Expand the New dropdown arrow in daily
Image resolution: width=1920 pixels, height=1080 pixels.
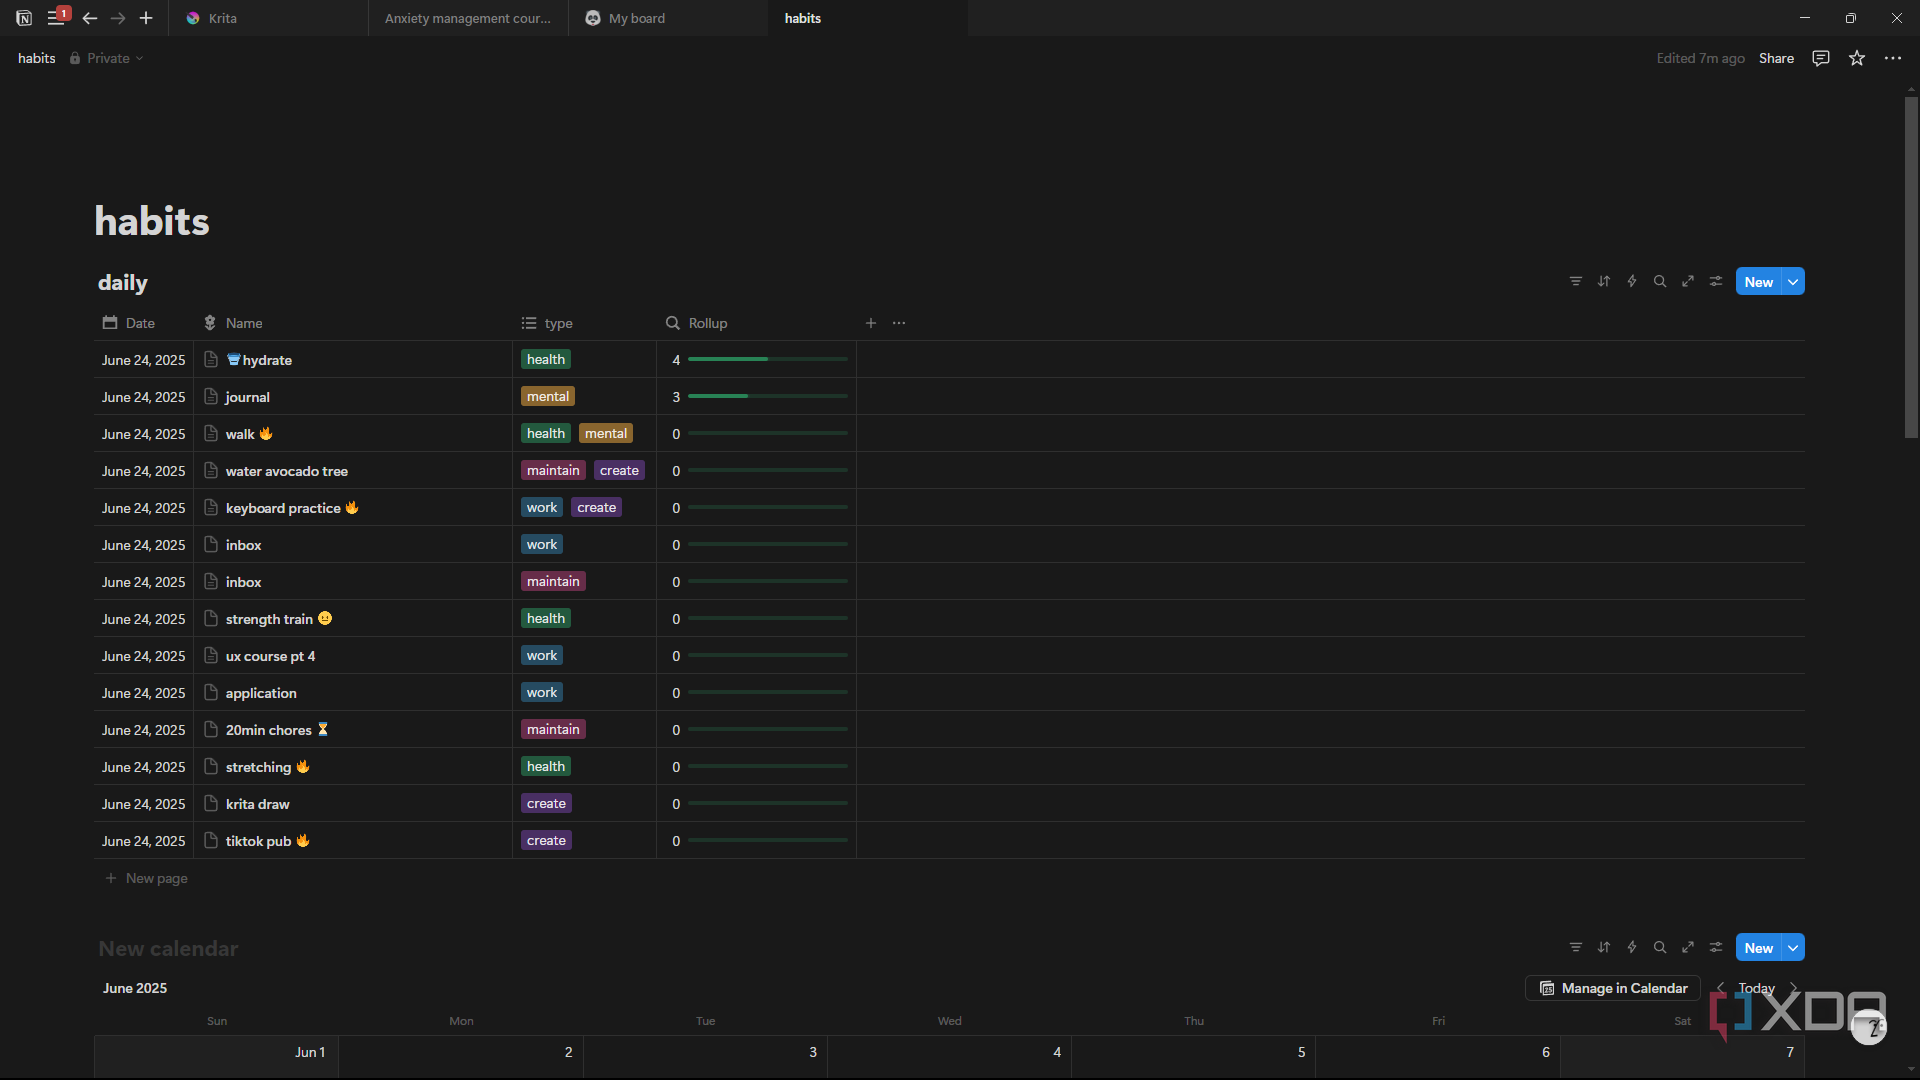tap(1794, 282)
